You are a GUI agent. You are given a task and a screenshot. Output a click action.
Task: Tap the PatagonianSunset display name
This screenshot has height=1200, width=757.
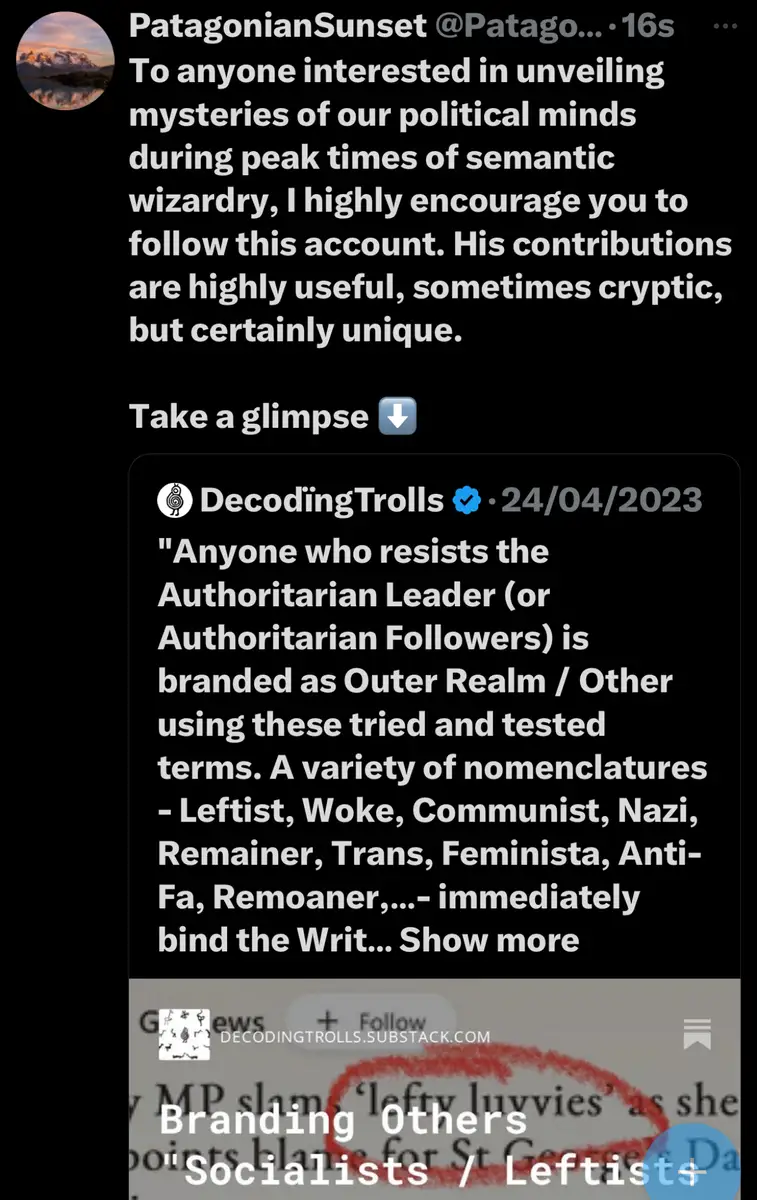click(278, 27)
